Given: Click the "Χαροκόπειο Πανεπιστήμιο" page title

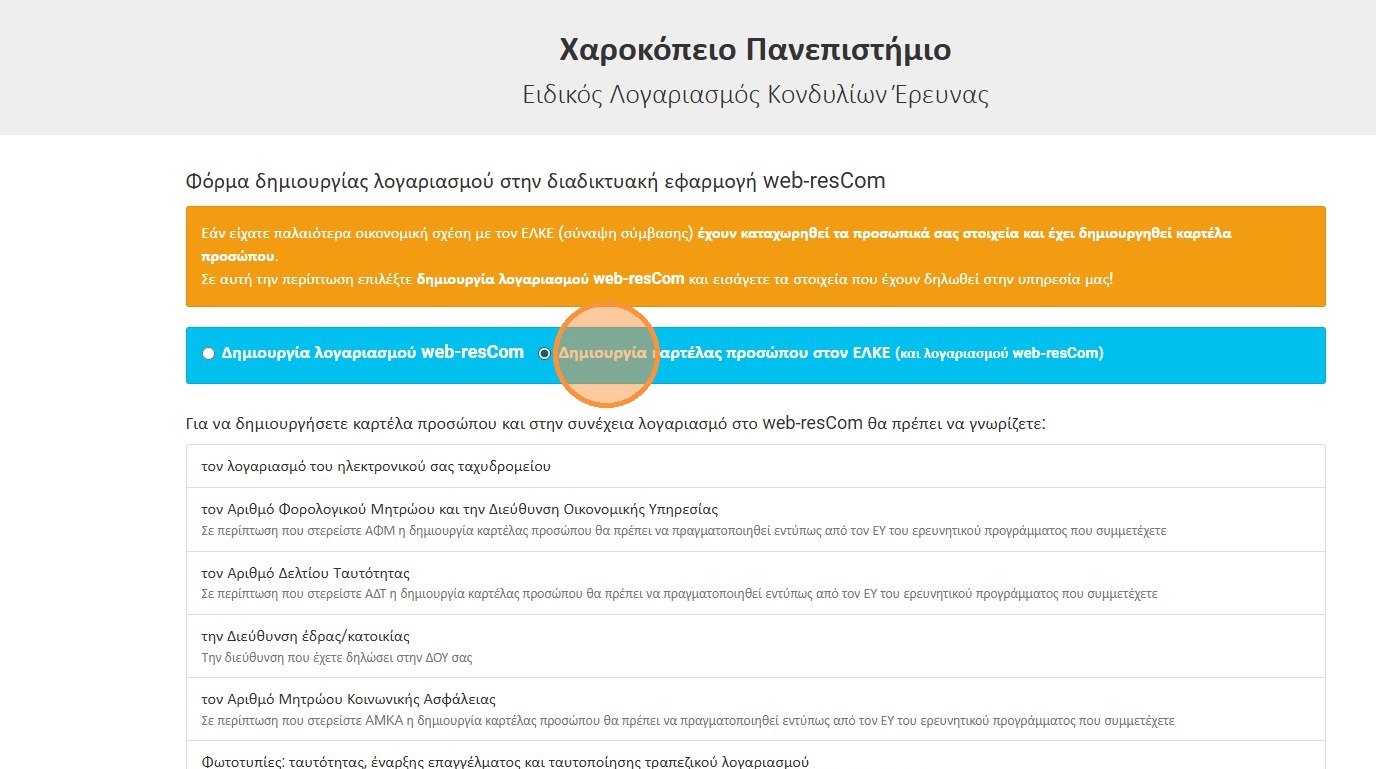Looking at the screenshot, I should pos(755,50).
